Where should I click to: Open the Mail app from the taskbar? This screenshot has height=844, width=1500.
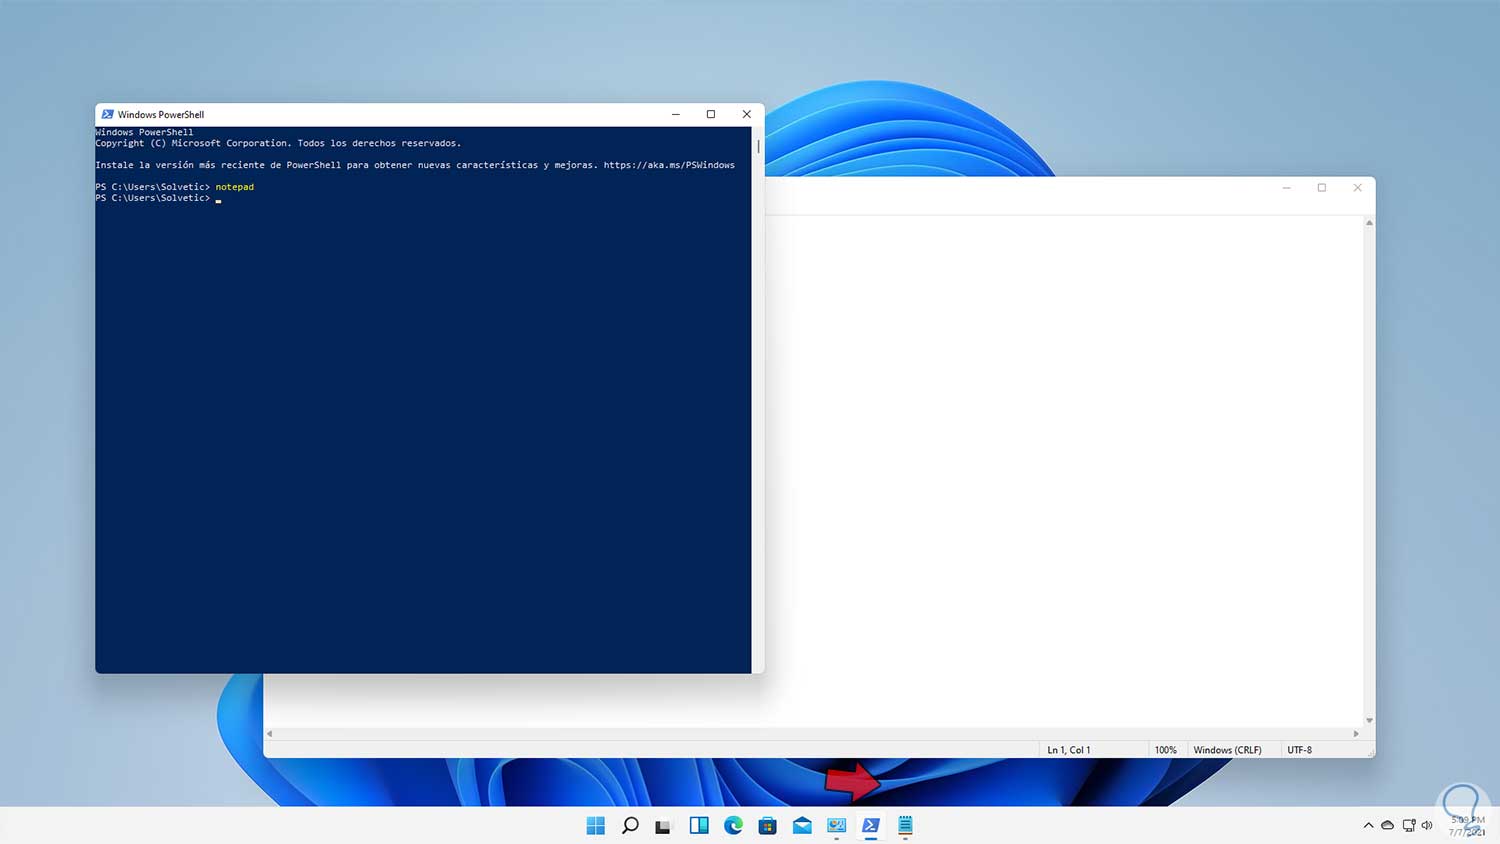coord(802,825)
